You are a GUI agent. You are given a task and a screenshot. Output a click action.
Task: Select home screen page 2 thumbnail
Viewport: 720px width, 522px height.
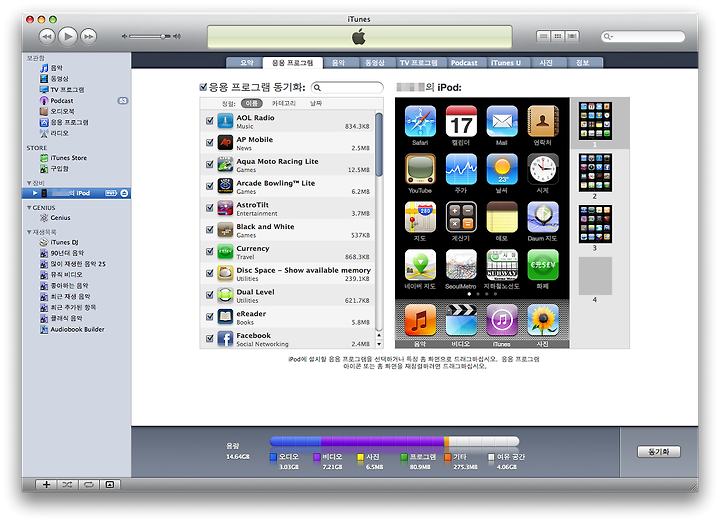pyautogui.click(x=595, y=173)
